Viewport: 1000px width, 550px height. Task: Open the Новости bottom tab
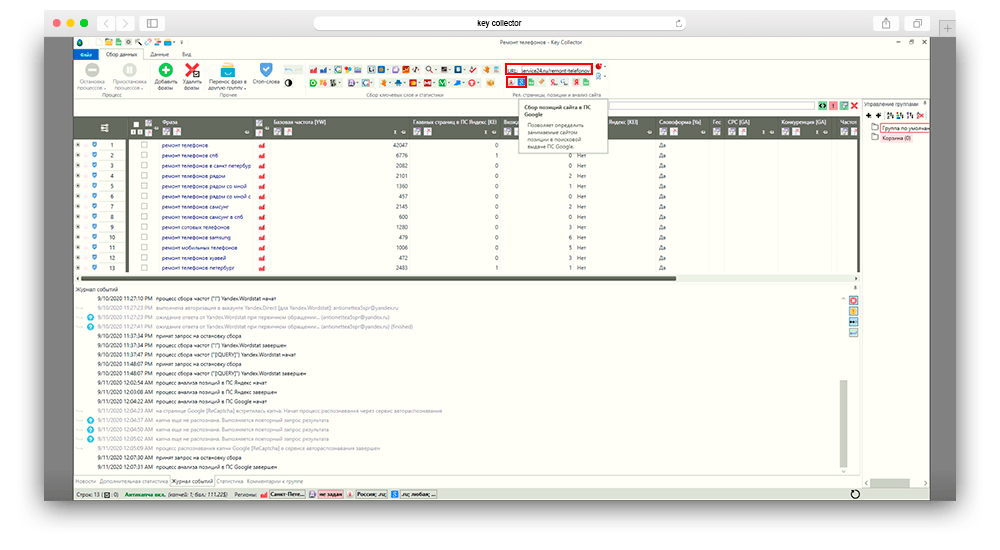tap(85, 481)
